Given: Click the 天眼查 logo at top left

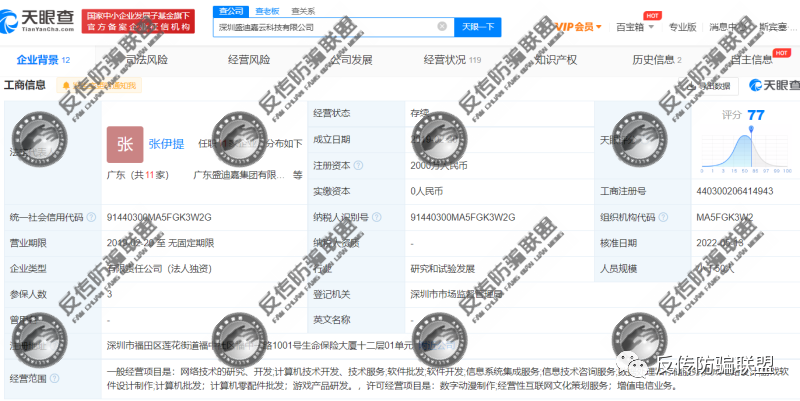Looking at the screenshot, I should [37, 21].
